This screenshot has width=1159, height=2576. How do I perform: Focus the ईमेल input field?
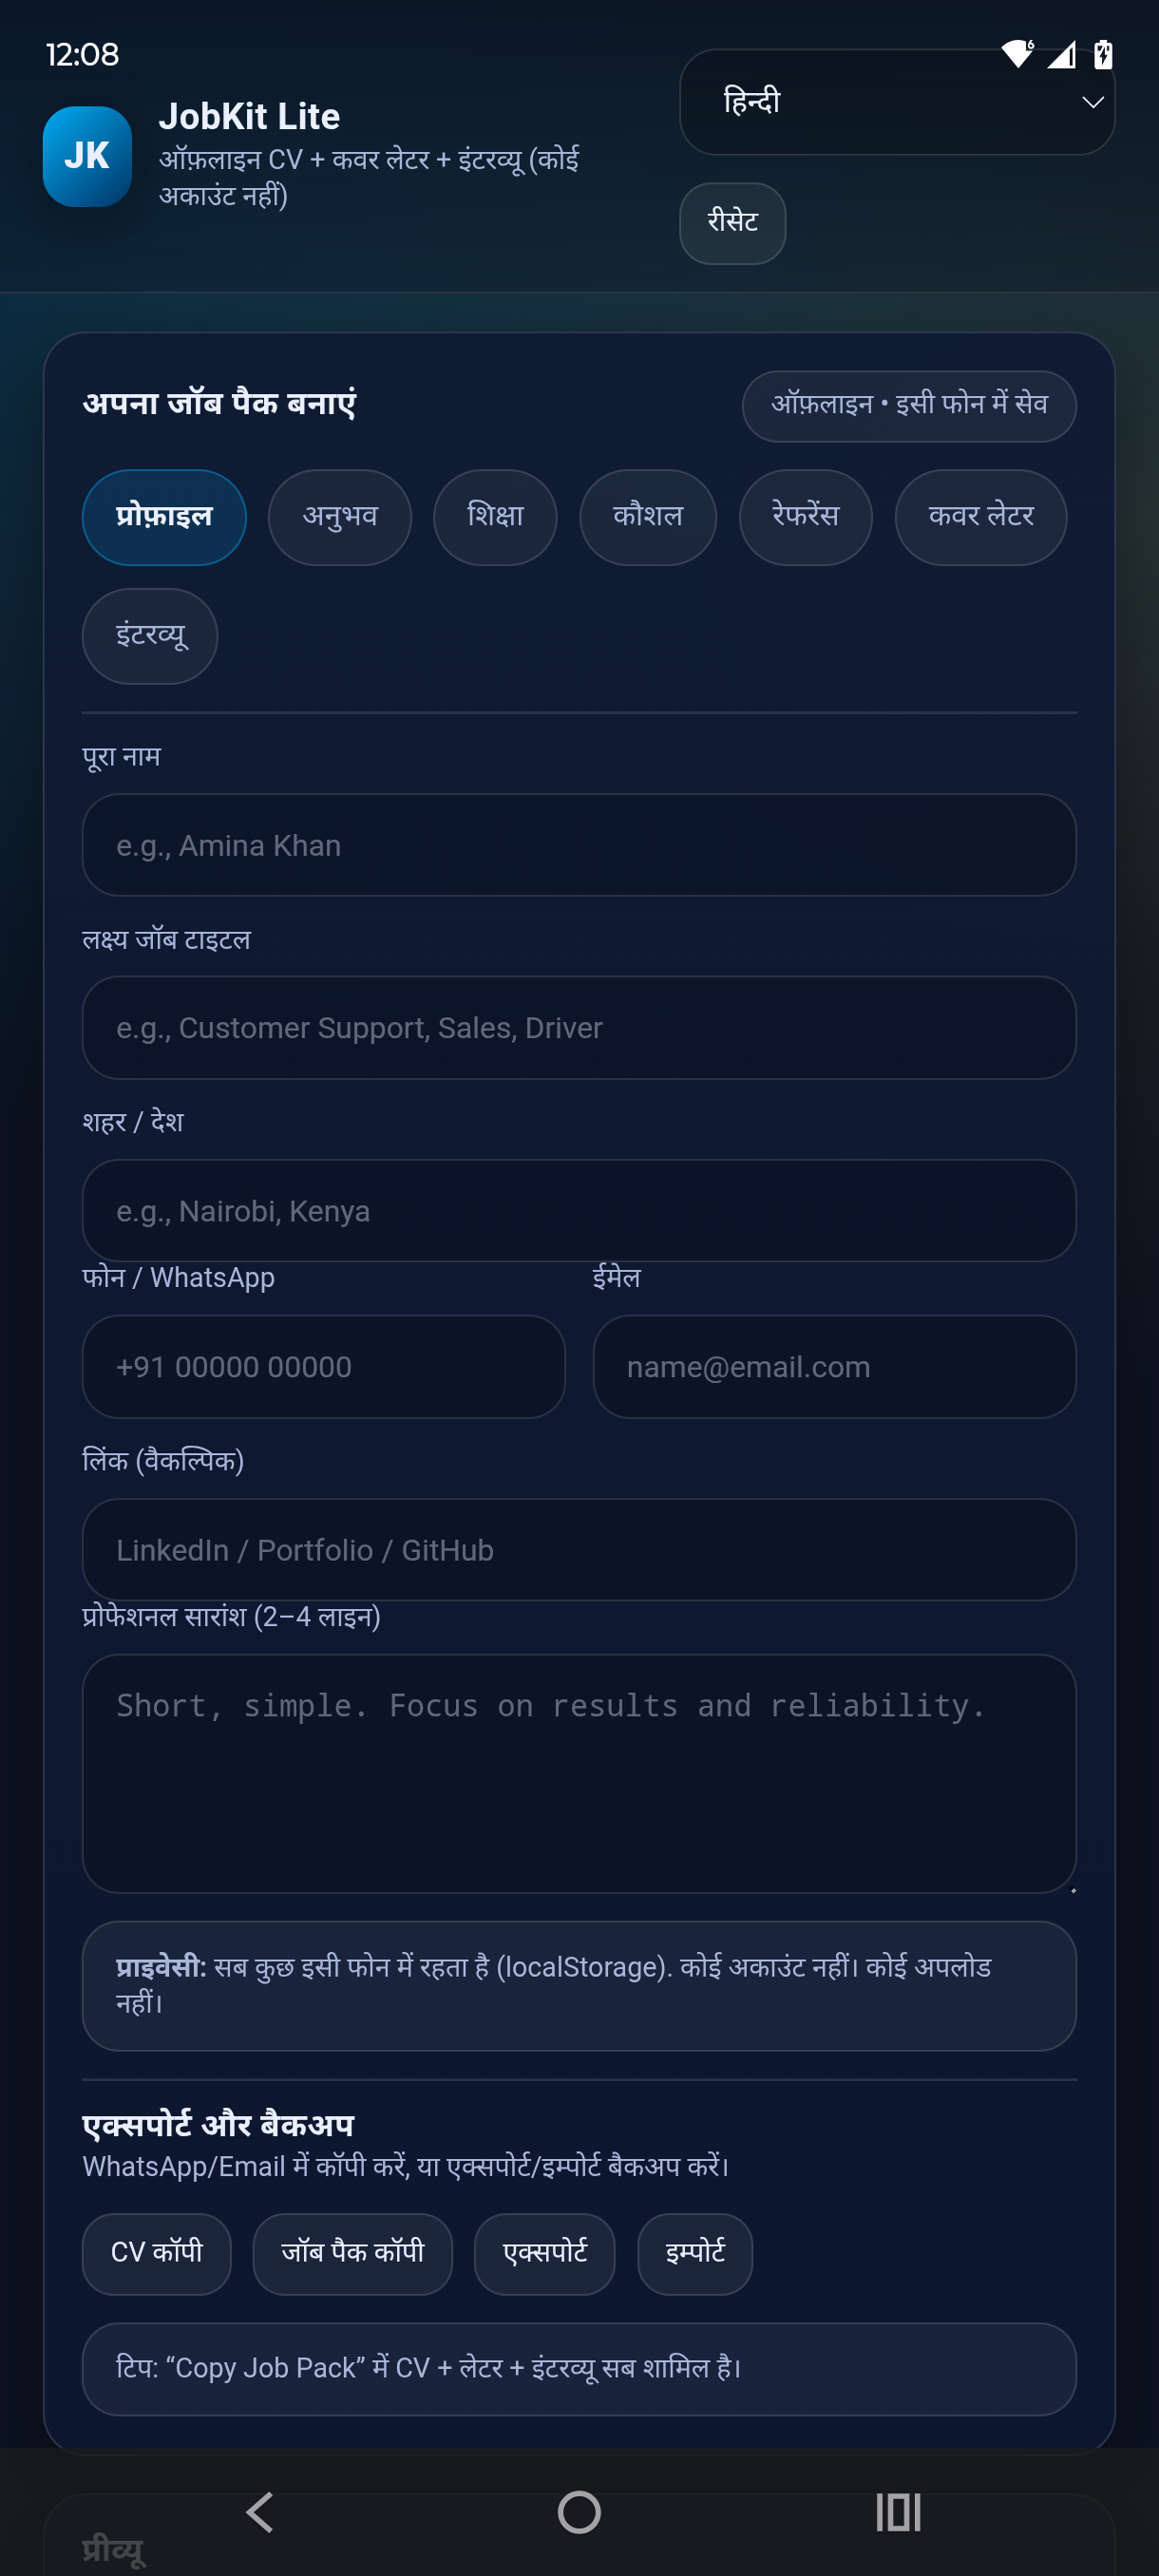[x=834, y=1367]
